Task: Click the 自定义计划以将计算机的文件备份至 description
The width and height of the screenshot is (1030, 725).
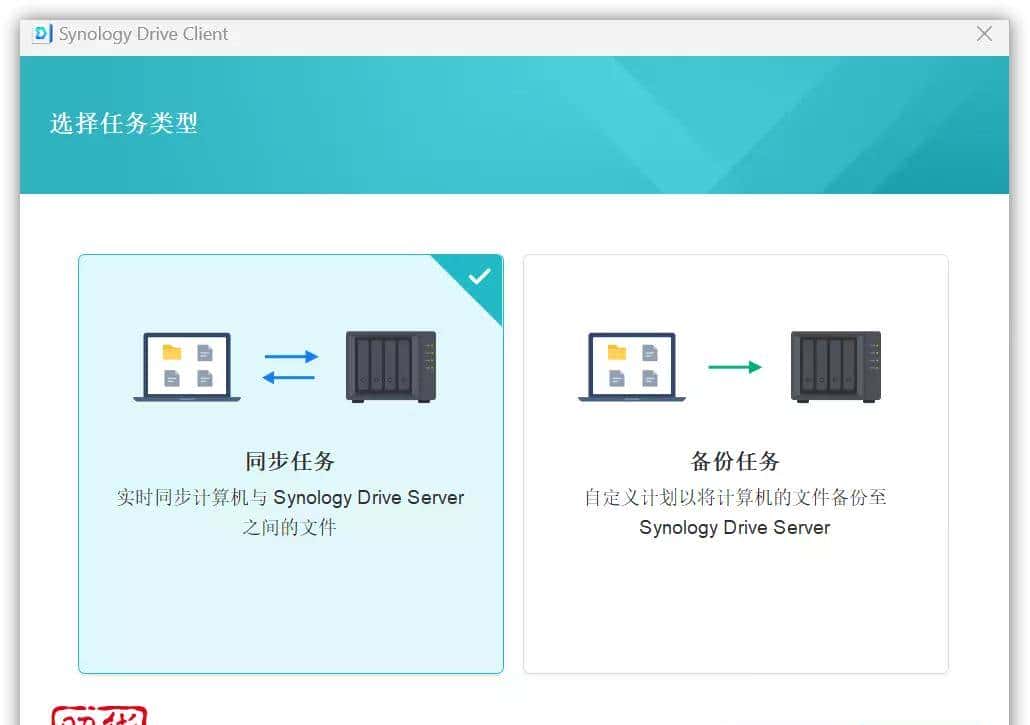Action: click(x=735, y=512)
